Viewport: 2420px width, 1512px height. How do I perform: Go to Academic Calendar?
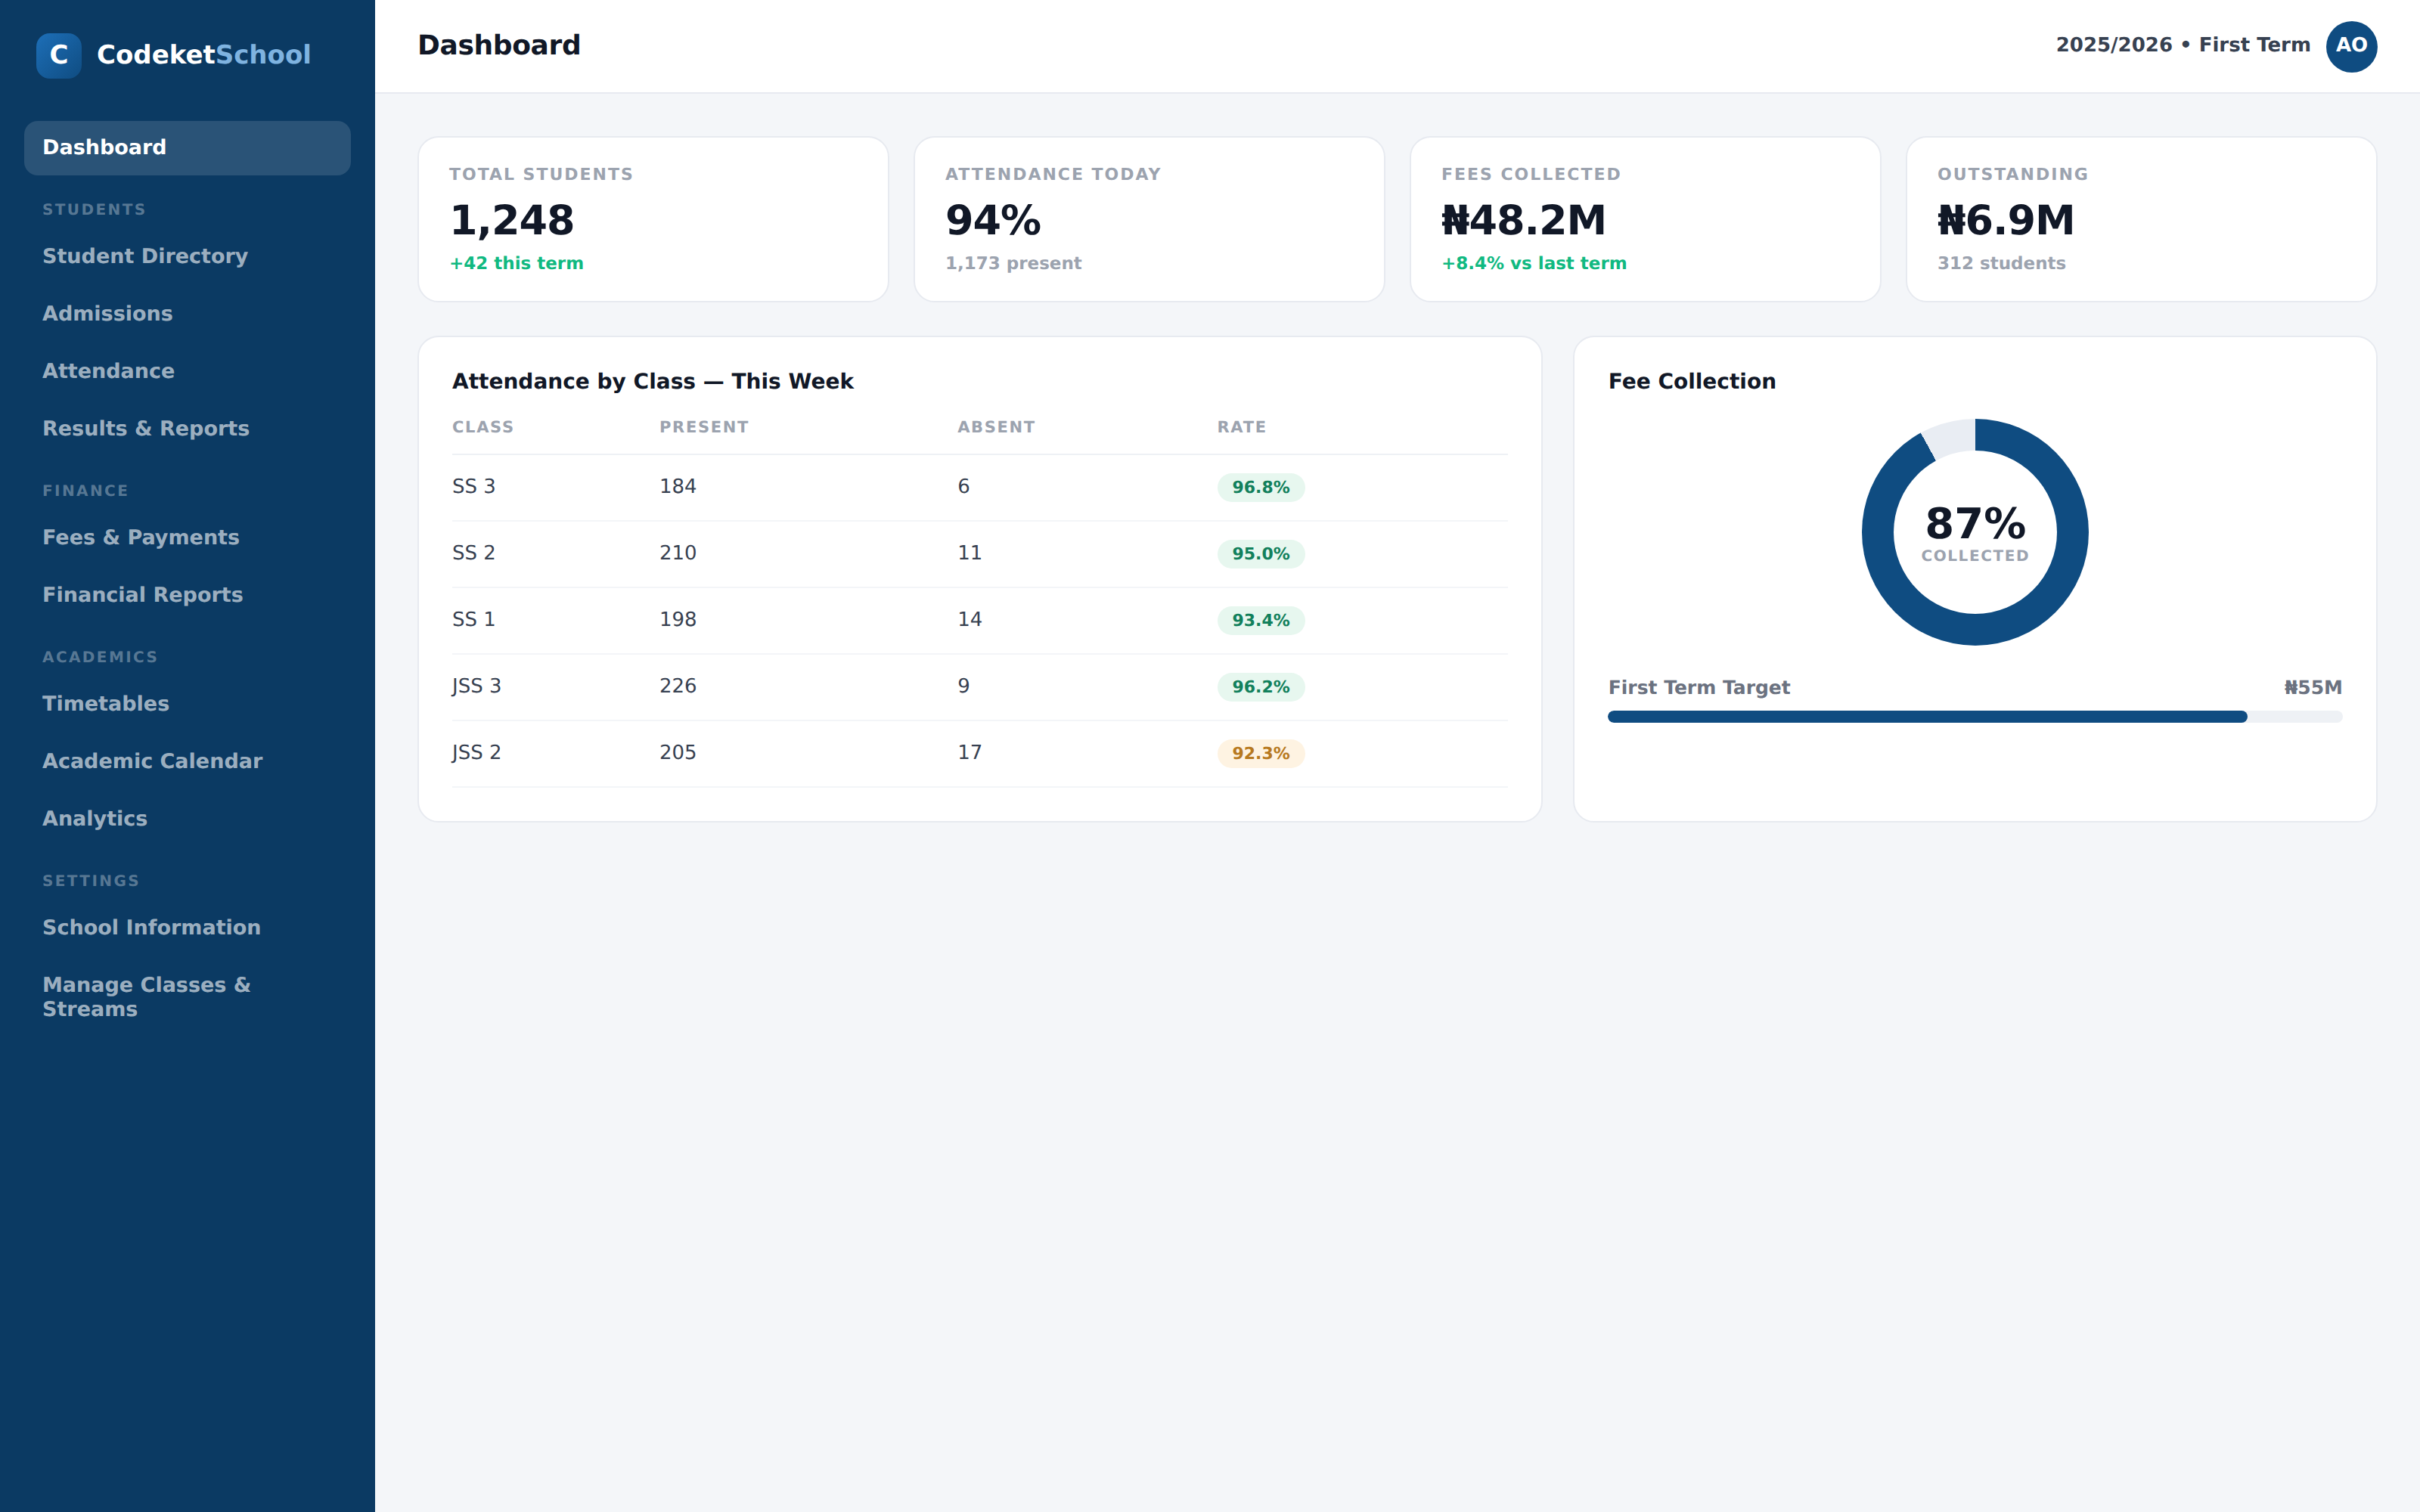[187, 761]
